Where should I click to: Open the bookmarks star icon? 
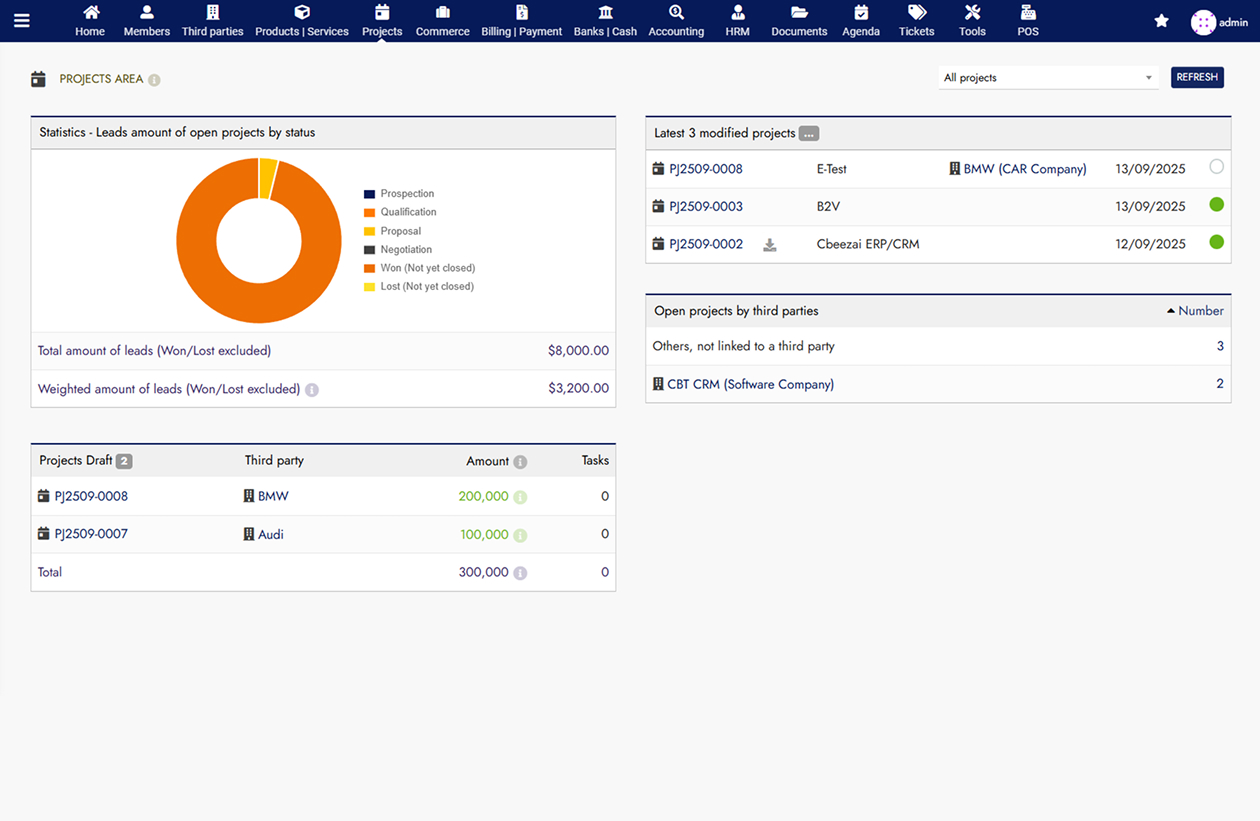(x=1161, y=21)
